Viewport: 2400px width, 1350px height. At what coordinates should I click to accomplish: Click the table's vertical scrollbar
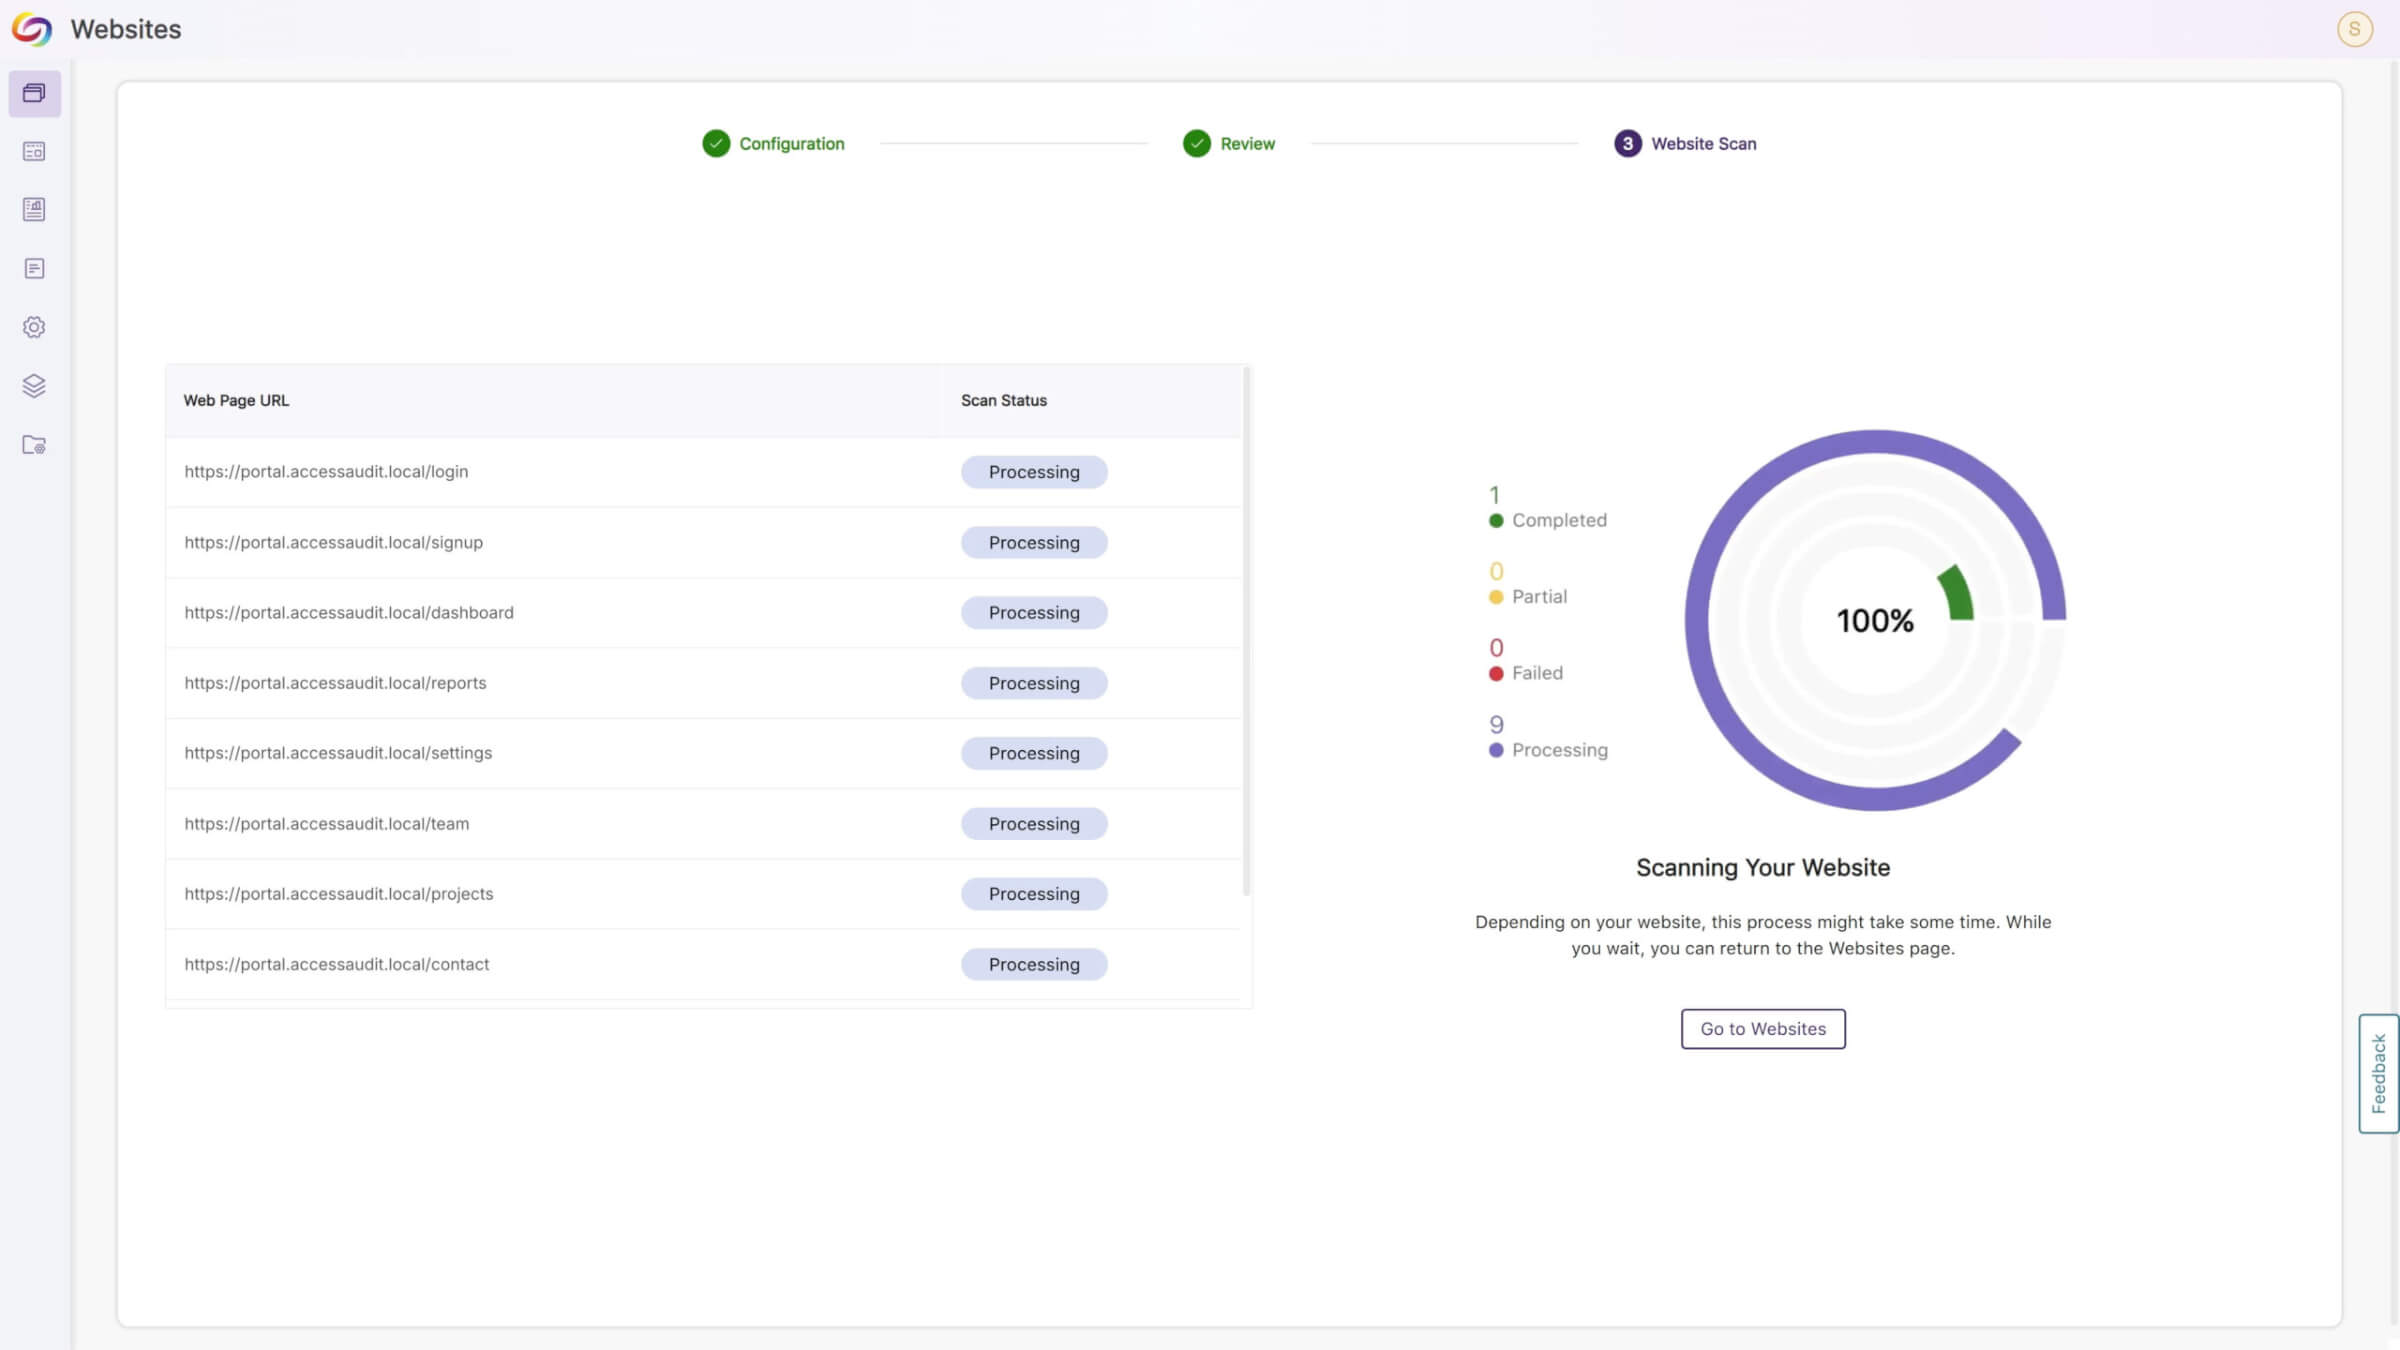tap(1246, 632)
